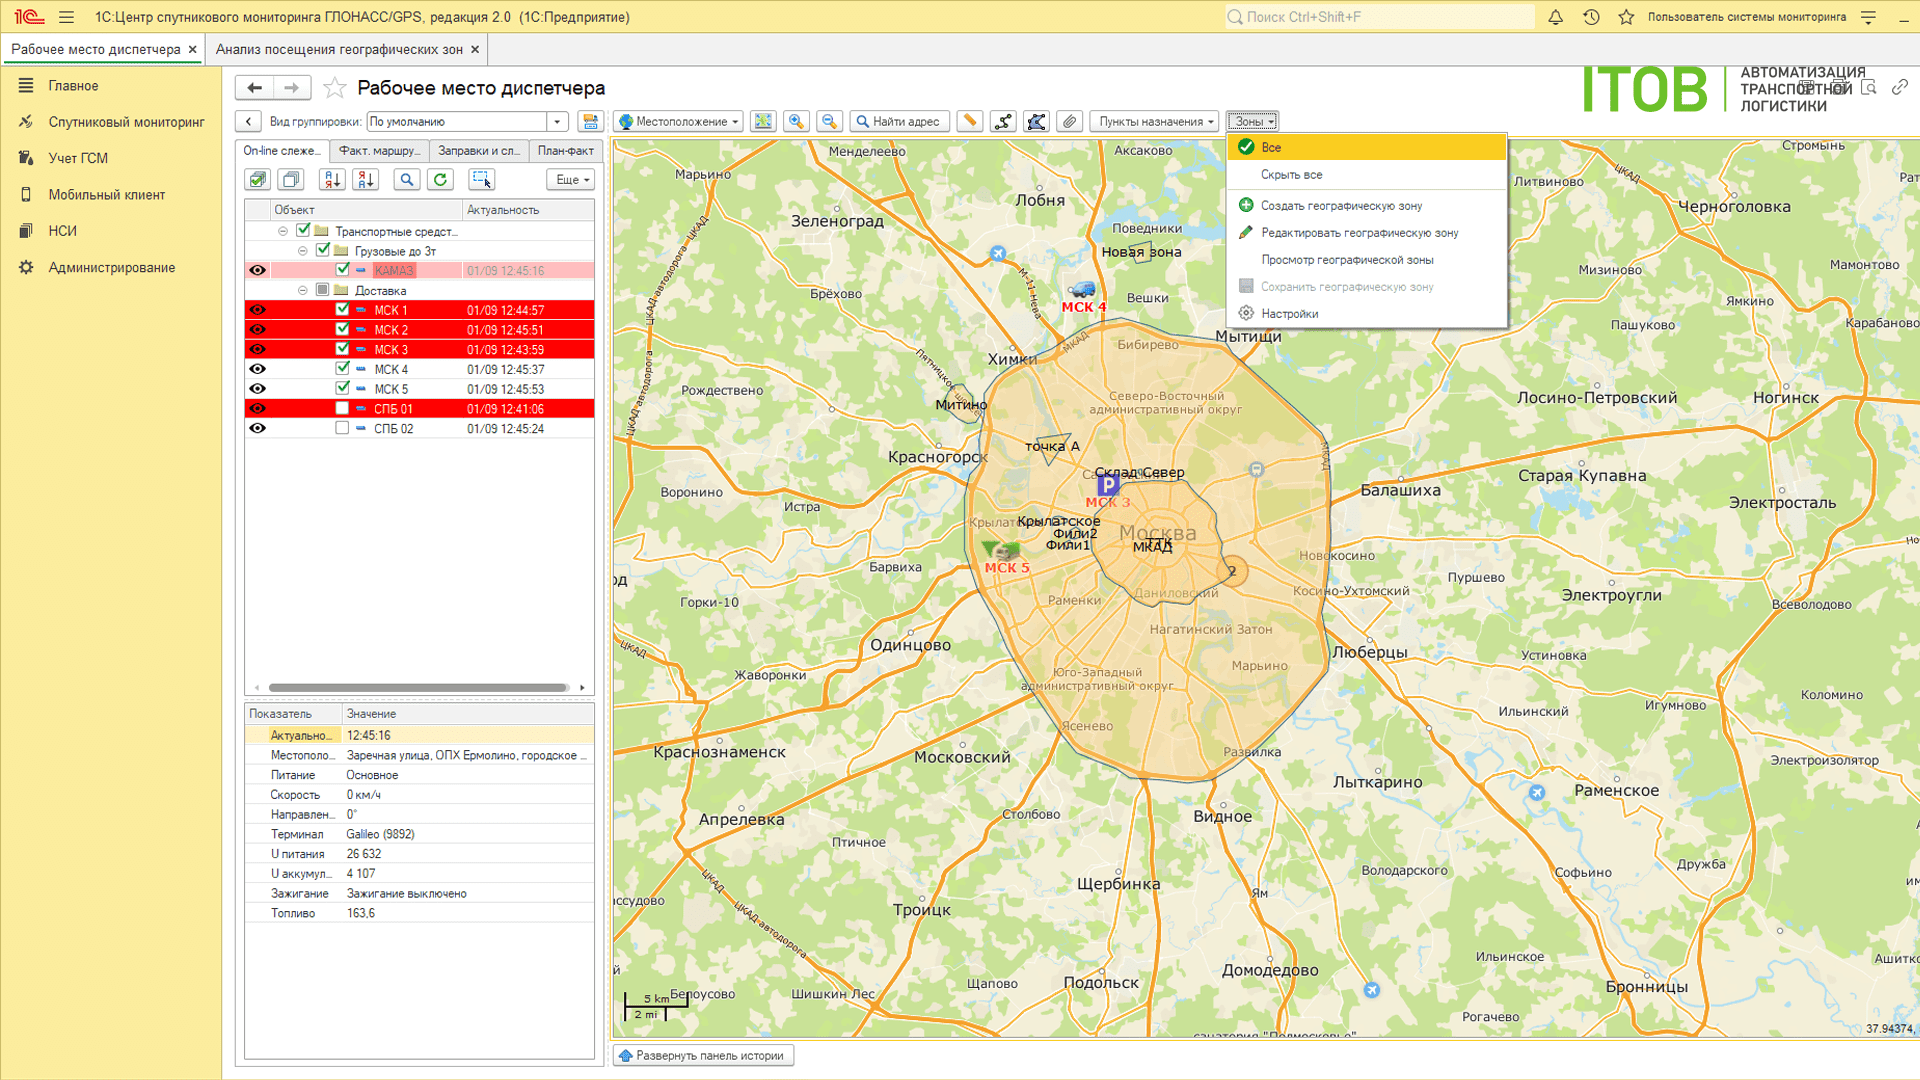Image resolution: width=1920 pixels, height=1080 pixels.
Task: Click Развернуть панель истории button
Action: coord(702,1055)
